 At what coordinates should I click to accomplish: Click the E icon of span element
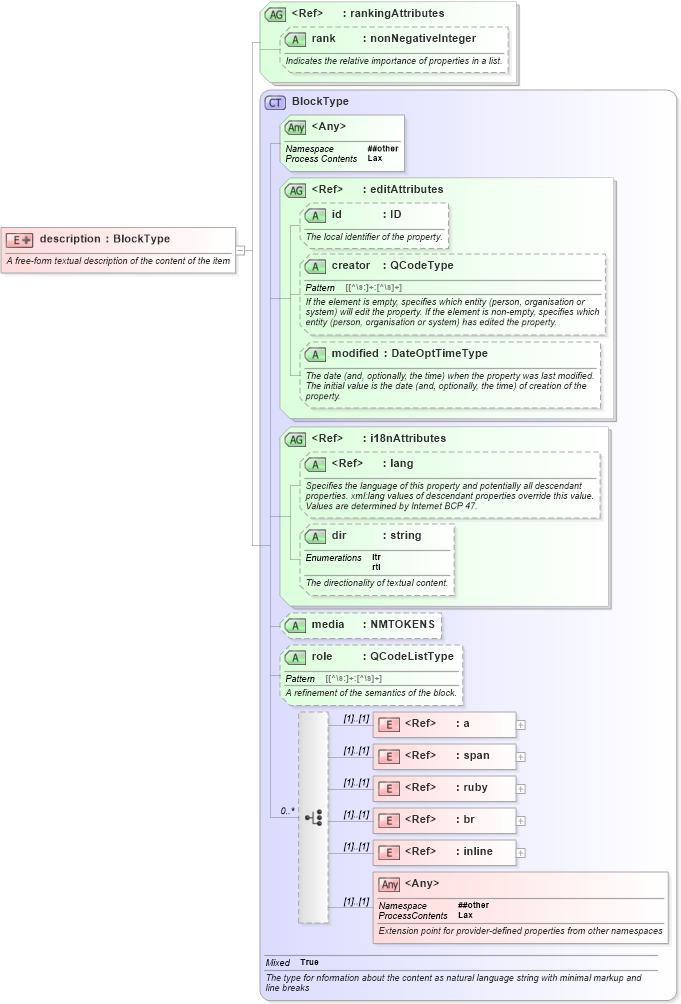coord(389,757)
